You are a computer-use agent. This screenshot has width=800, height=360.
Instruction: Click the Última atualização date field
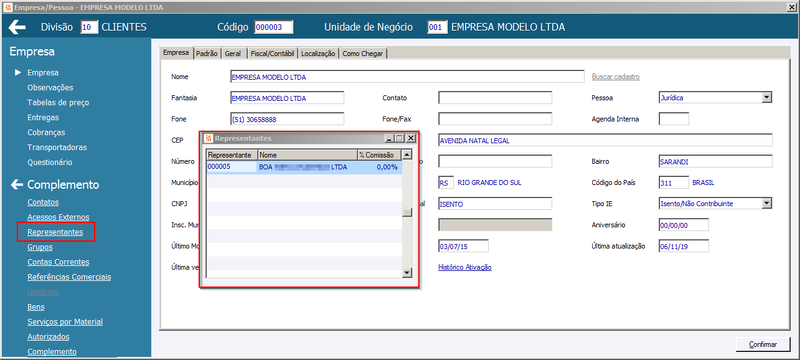point(684,246)
